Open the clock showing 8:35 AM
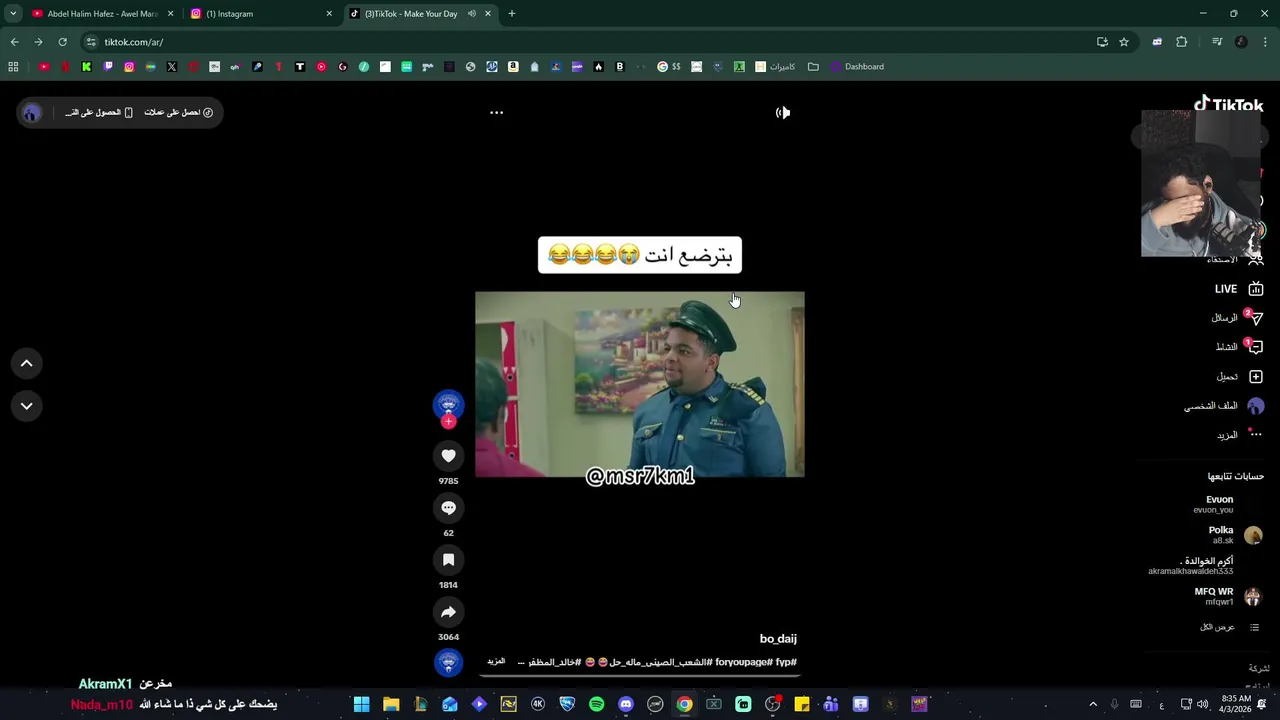 pyautogui.click(x=1236, y=704)
